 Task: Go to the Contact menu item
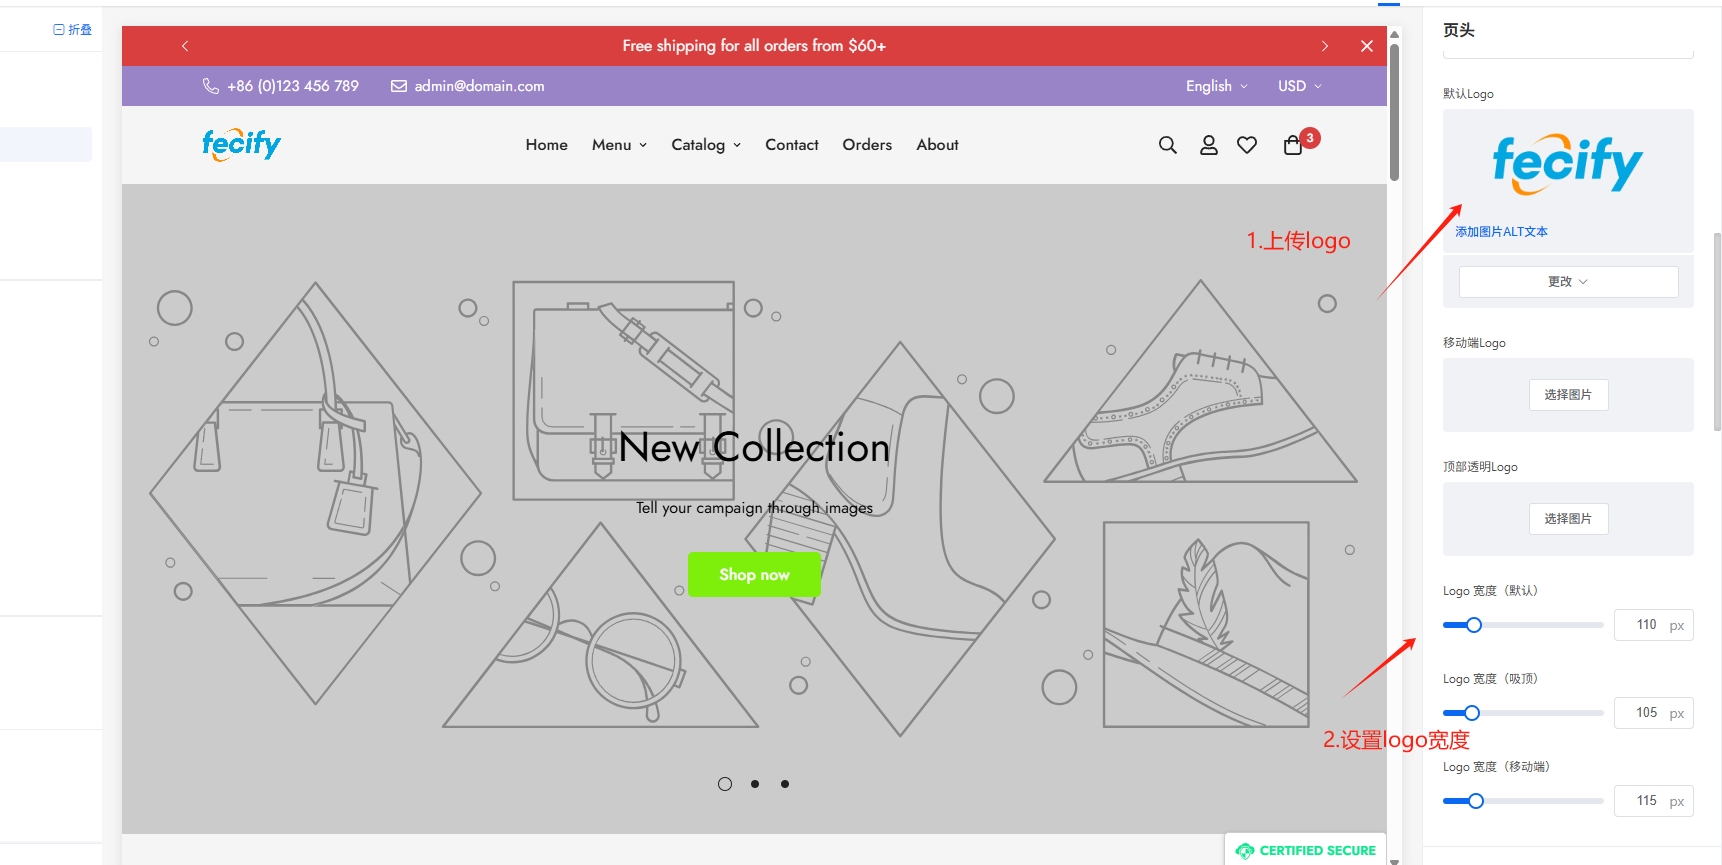click(791, 145)
